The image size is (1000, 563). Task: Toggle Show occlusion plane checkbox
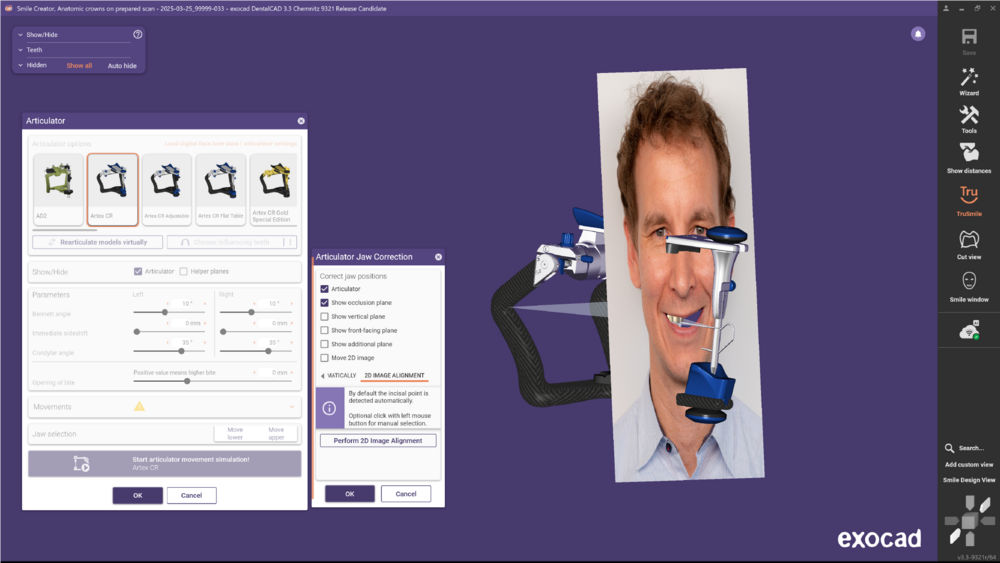325,303
